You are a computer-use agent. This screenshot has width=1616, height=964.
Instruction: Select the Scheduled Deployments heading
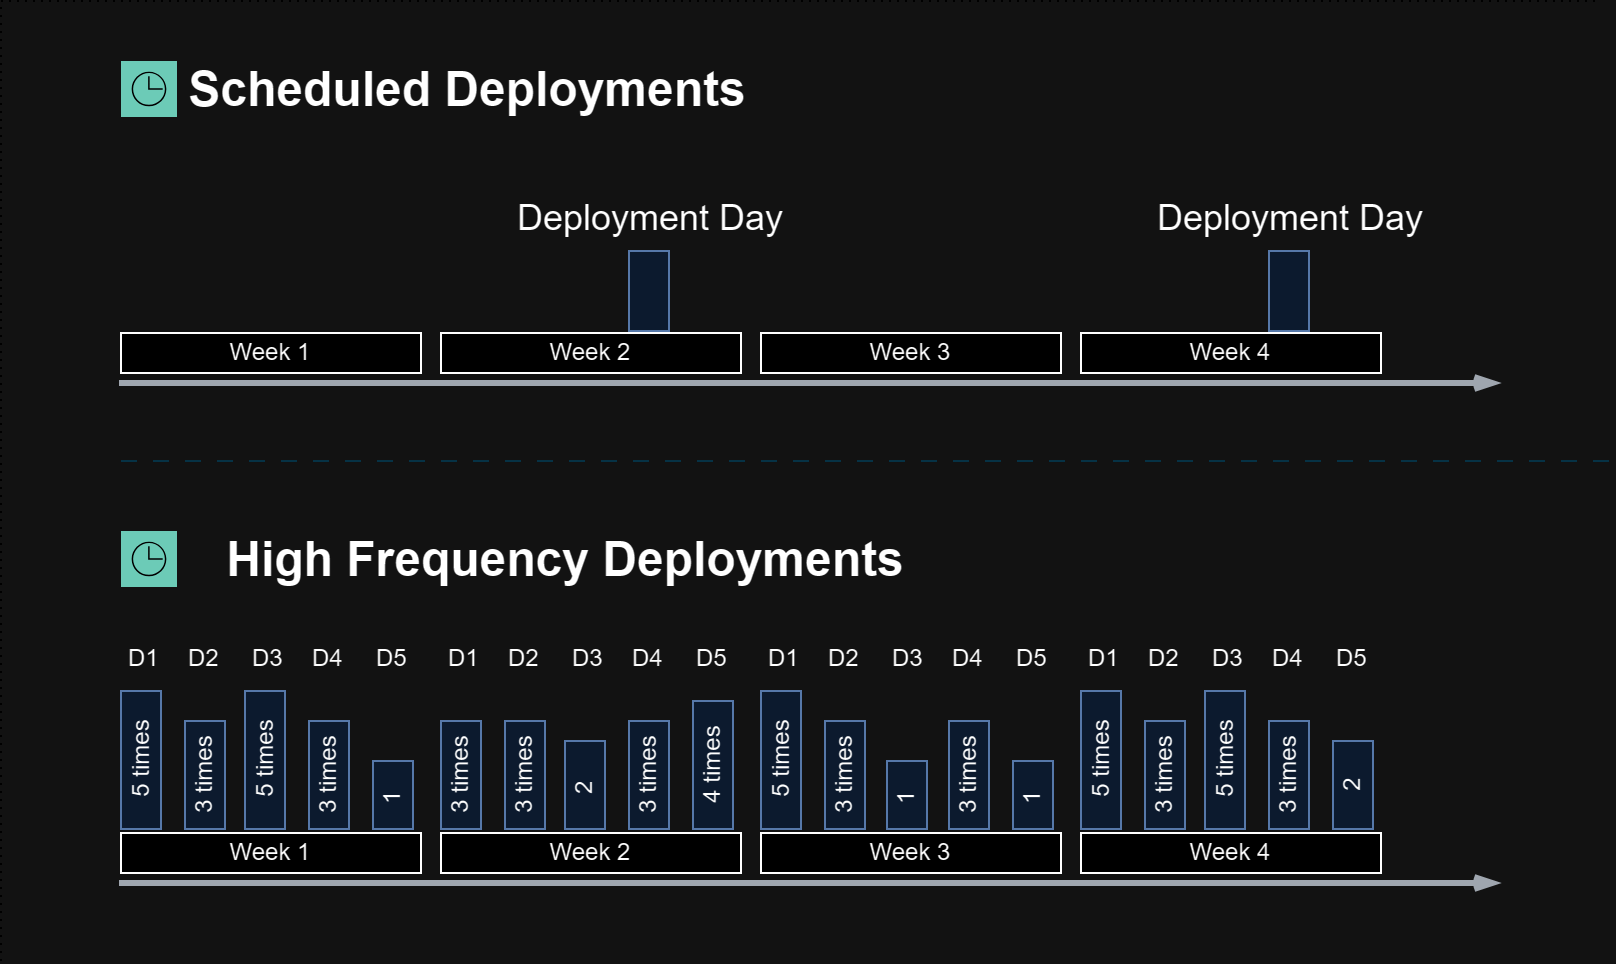[x=466, y=89]
